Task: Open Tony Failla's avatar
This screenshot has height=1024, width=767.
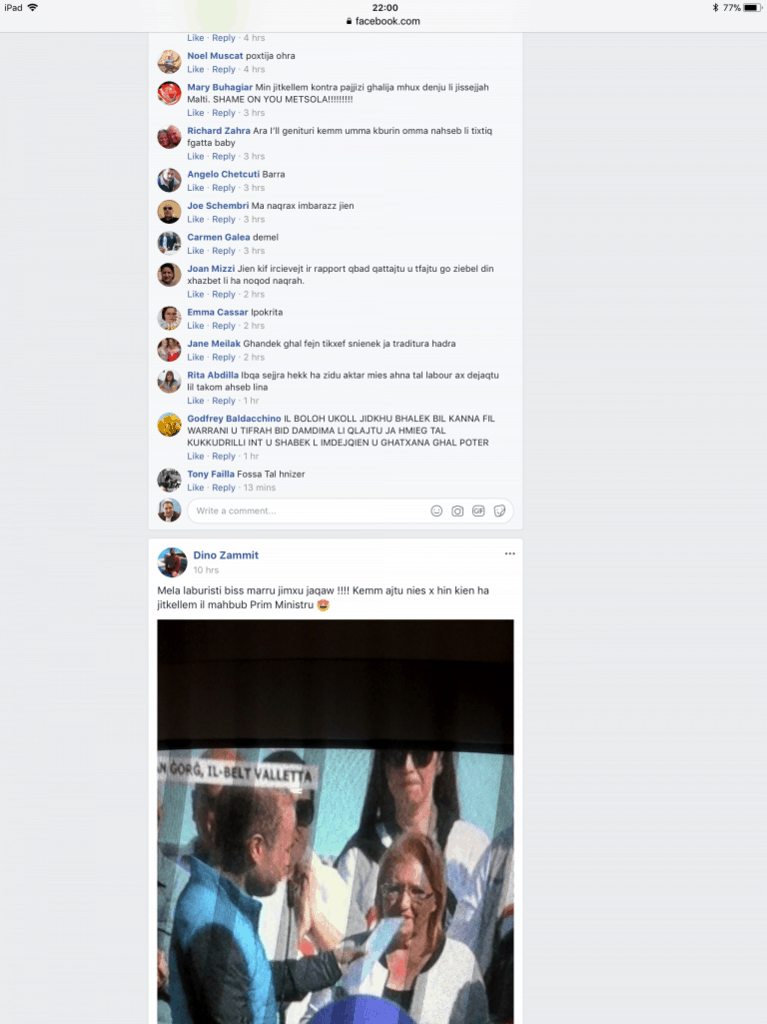Action: click(x=169, y=480)
